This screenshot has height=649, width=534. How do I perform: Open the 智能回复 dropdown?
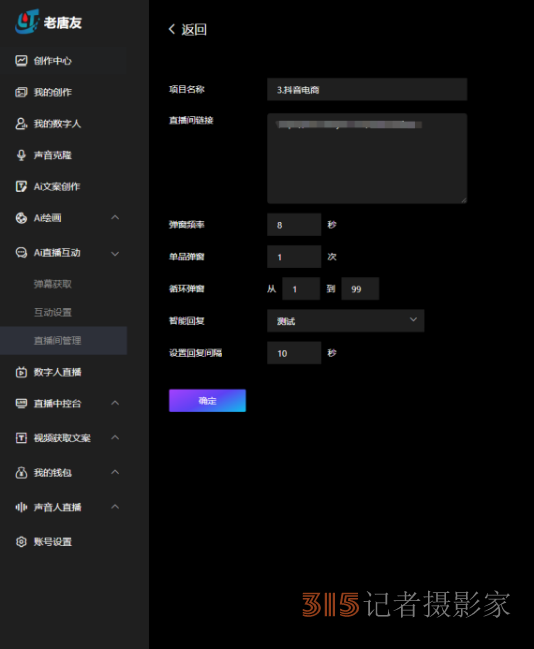[346, 320]
